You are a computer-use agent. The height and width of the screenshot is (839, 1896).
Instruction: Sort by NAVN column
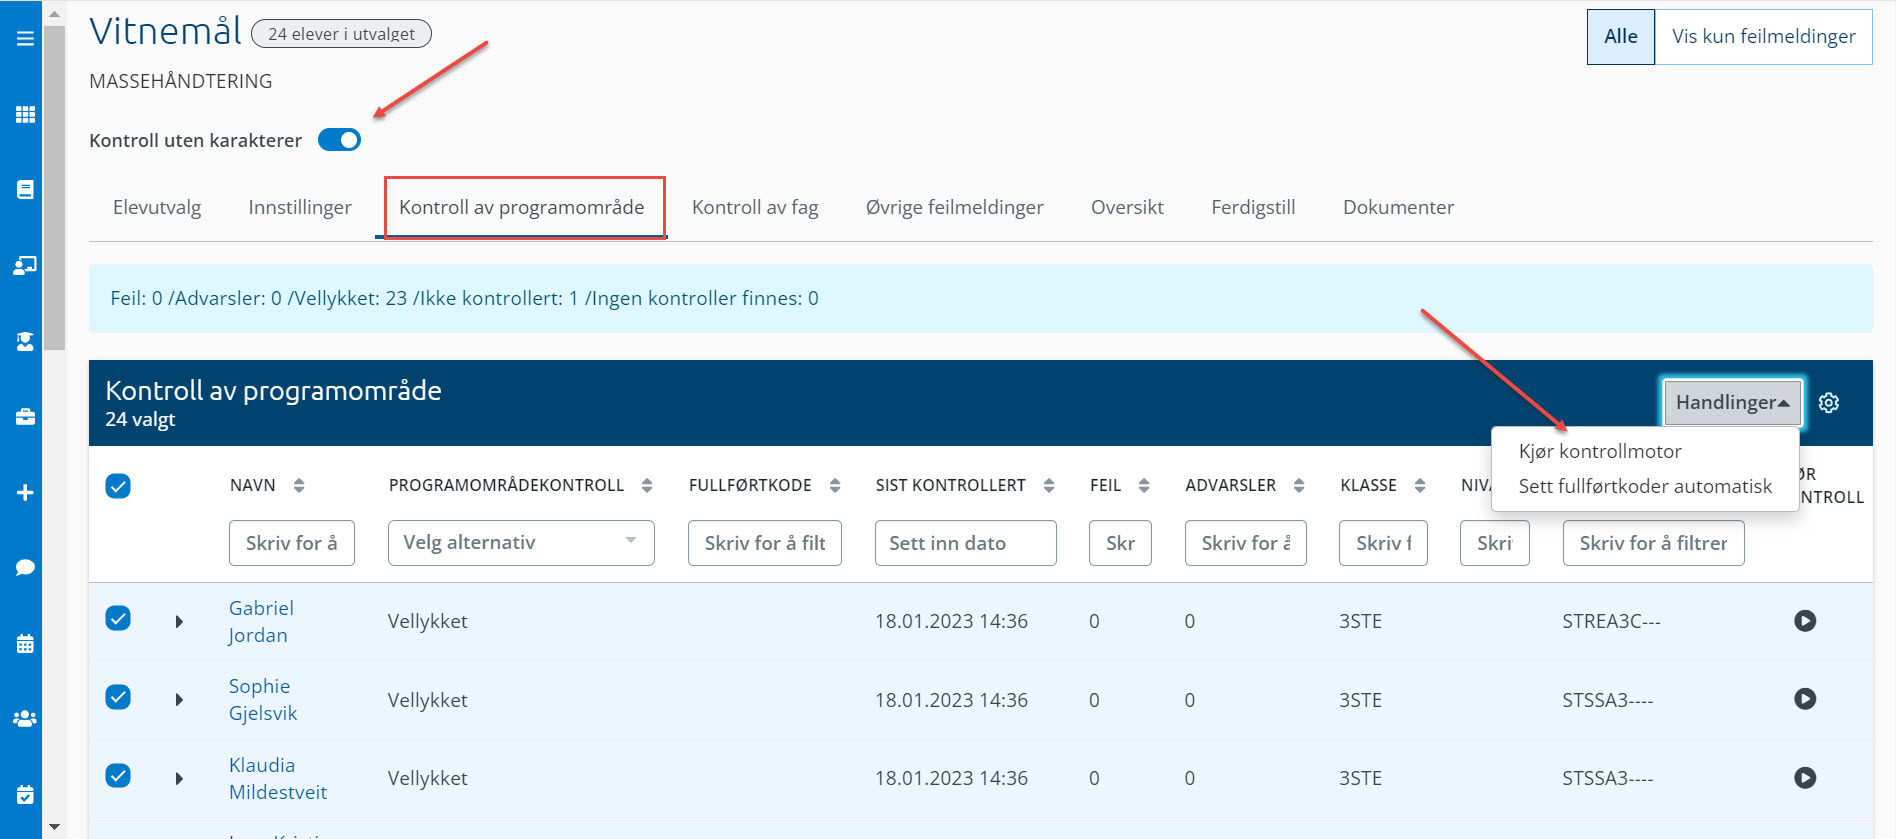(x=298, y=485)
